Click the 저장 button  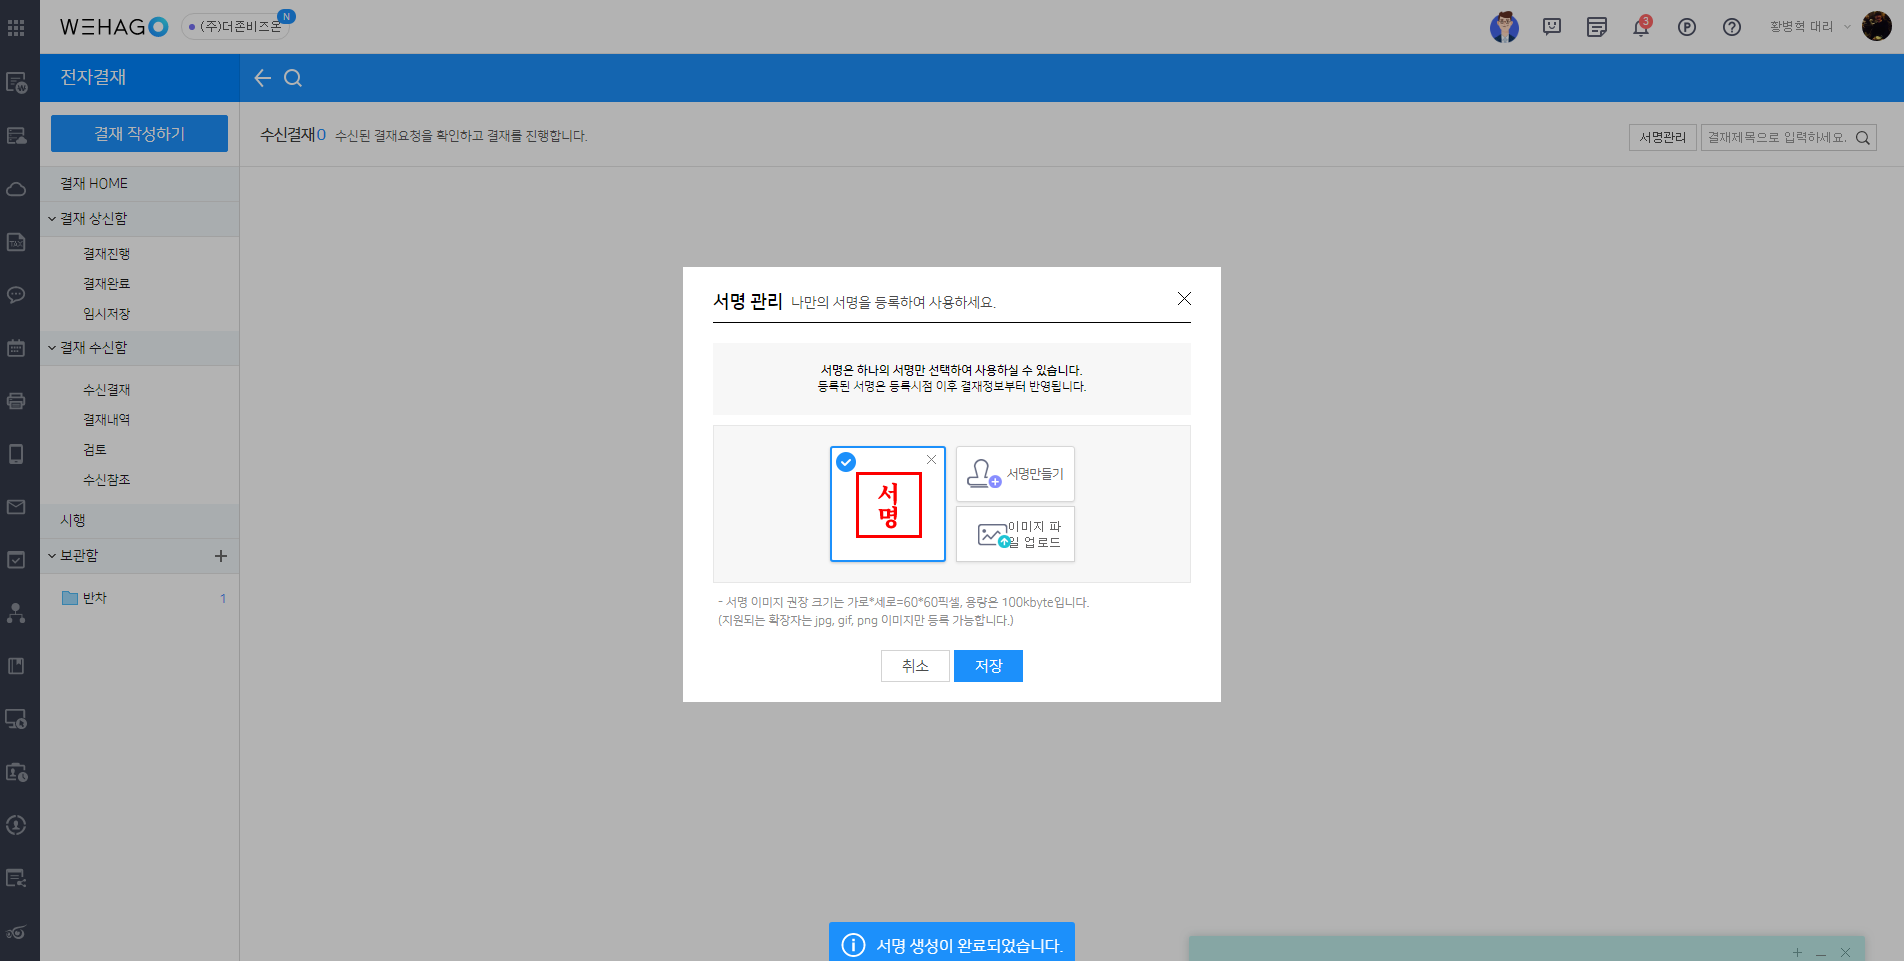click(x=988, y=666)
